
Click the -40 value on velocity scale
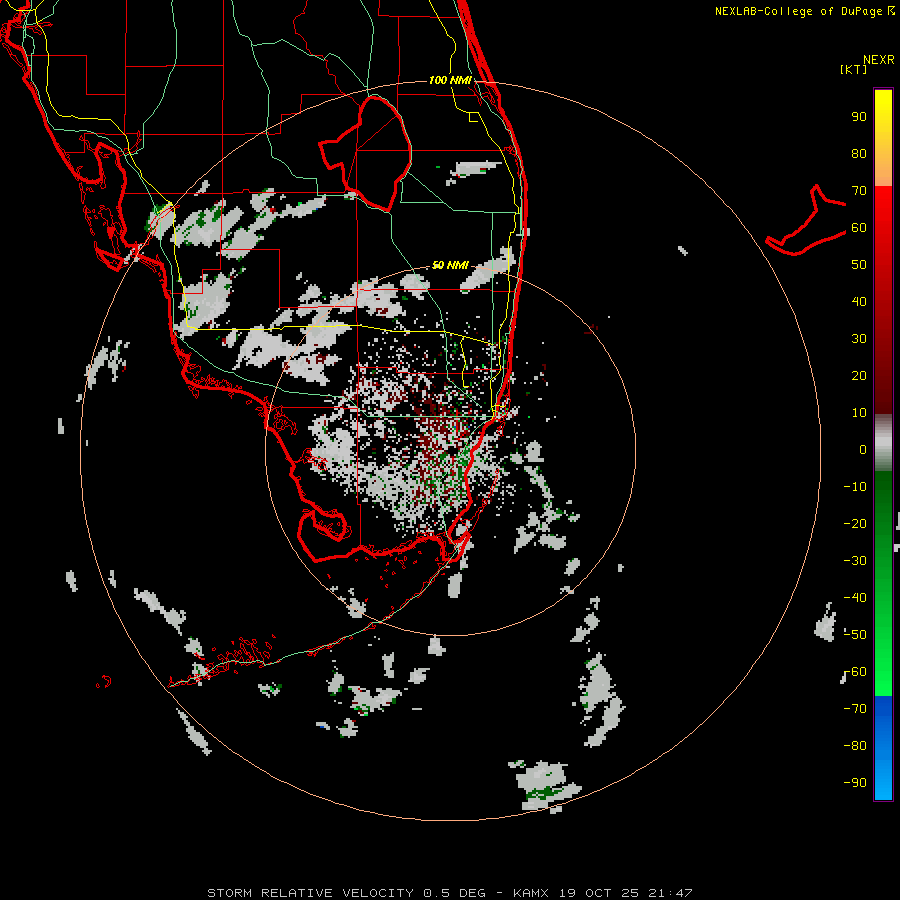(855, 598)
